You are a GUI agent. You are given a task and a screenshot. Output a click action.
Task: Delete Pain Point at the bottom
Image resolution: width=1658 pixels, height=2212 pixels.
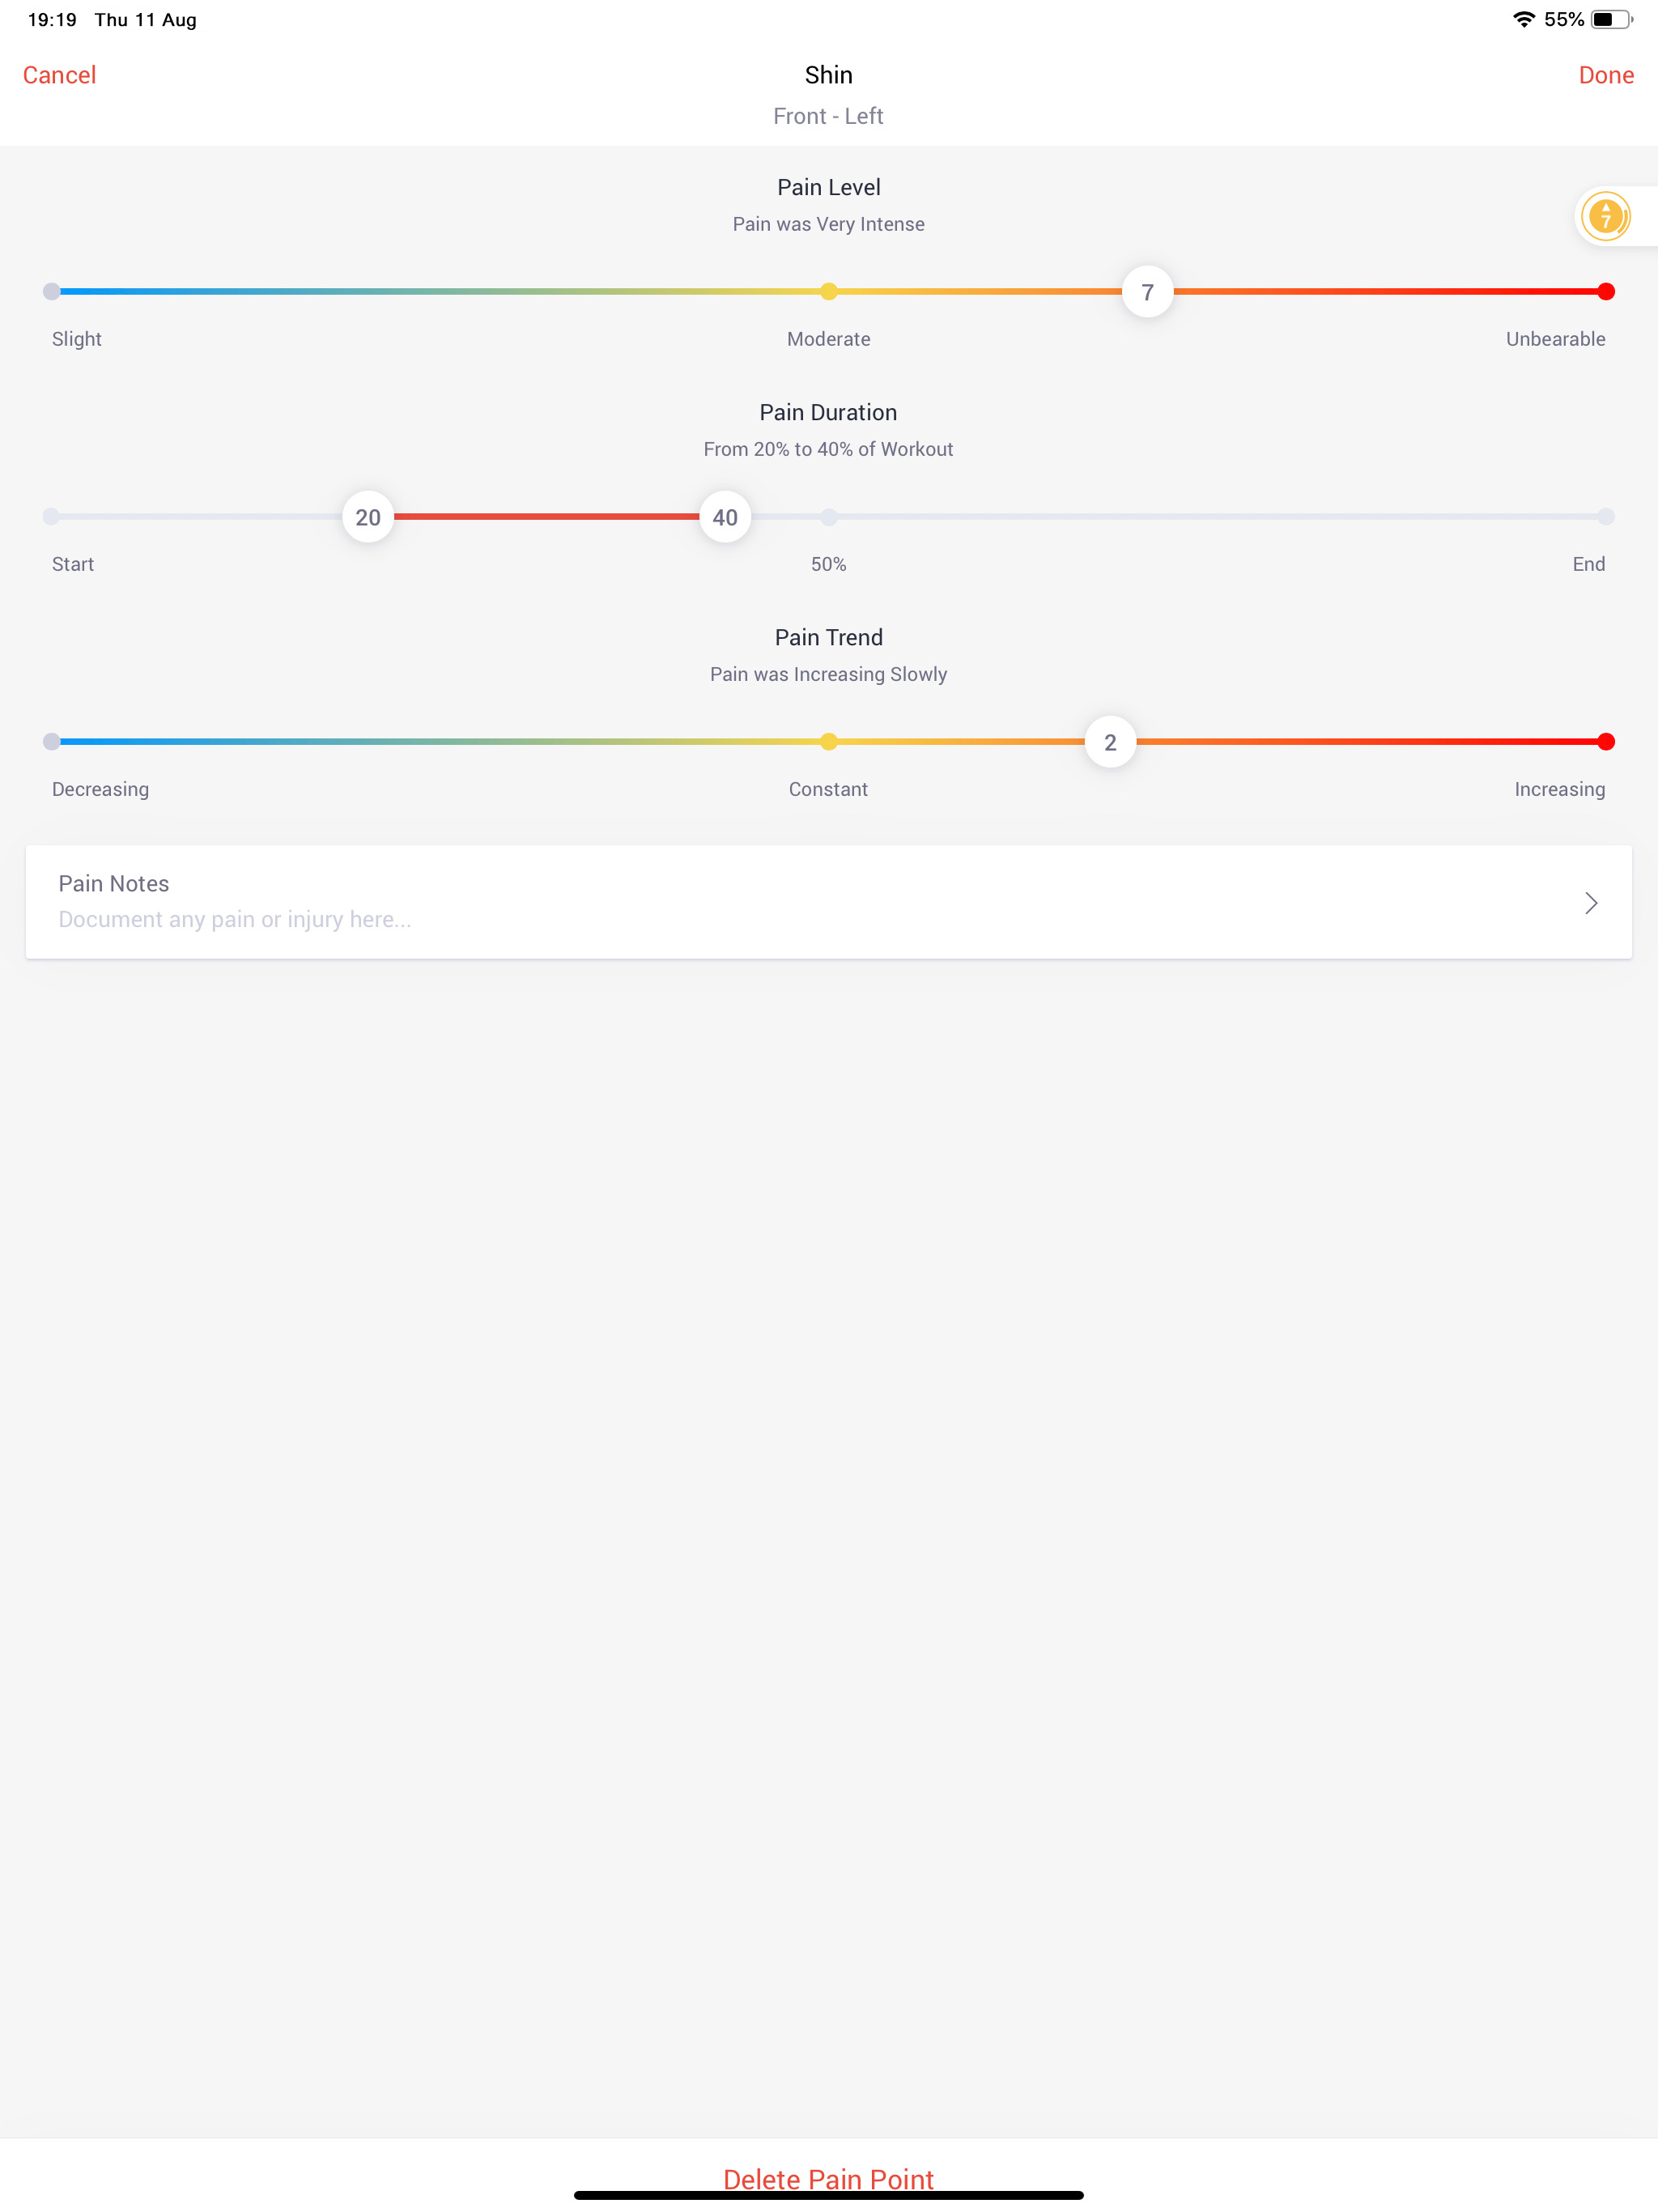point(828,2178)
